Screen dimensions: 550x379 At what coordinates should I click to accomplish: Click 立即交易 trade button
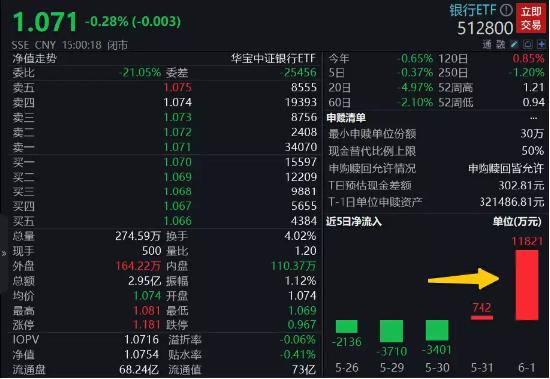click(x=531, y=18)
